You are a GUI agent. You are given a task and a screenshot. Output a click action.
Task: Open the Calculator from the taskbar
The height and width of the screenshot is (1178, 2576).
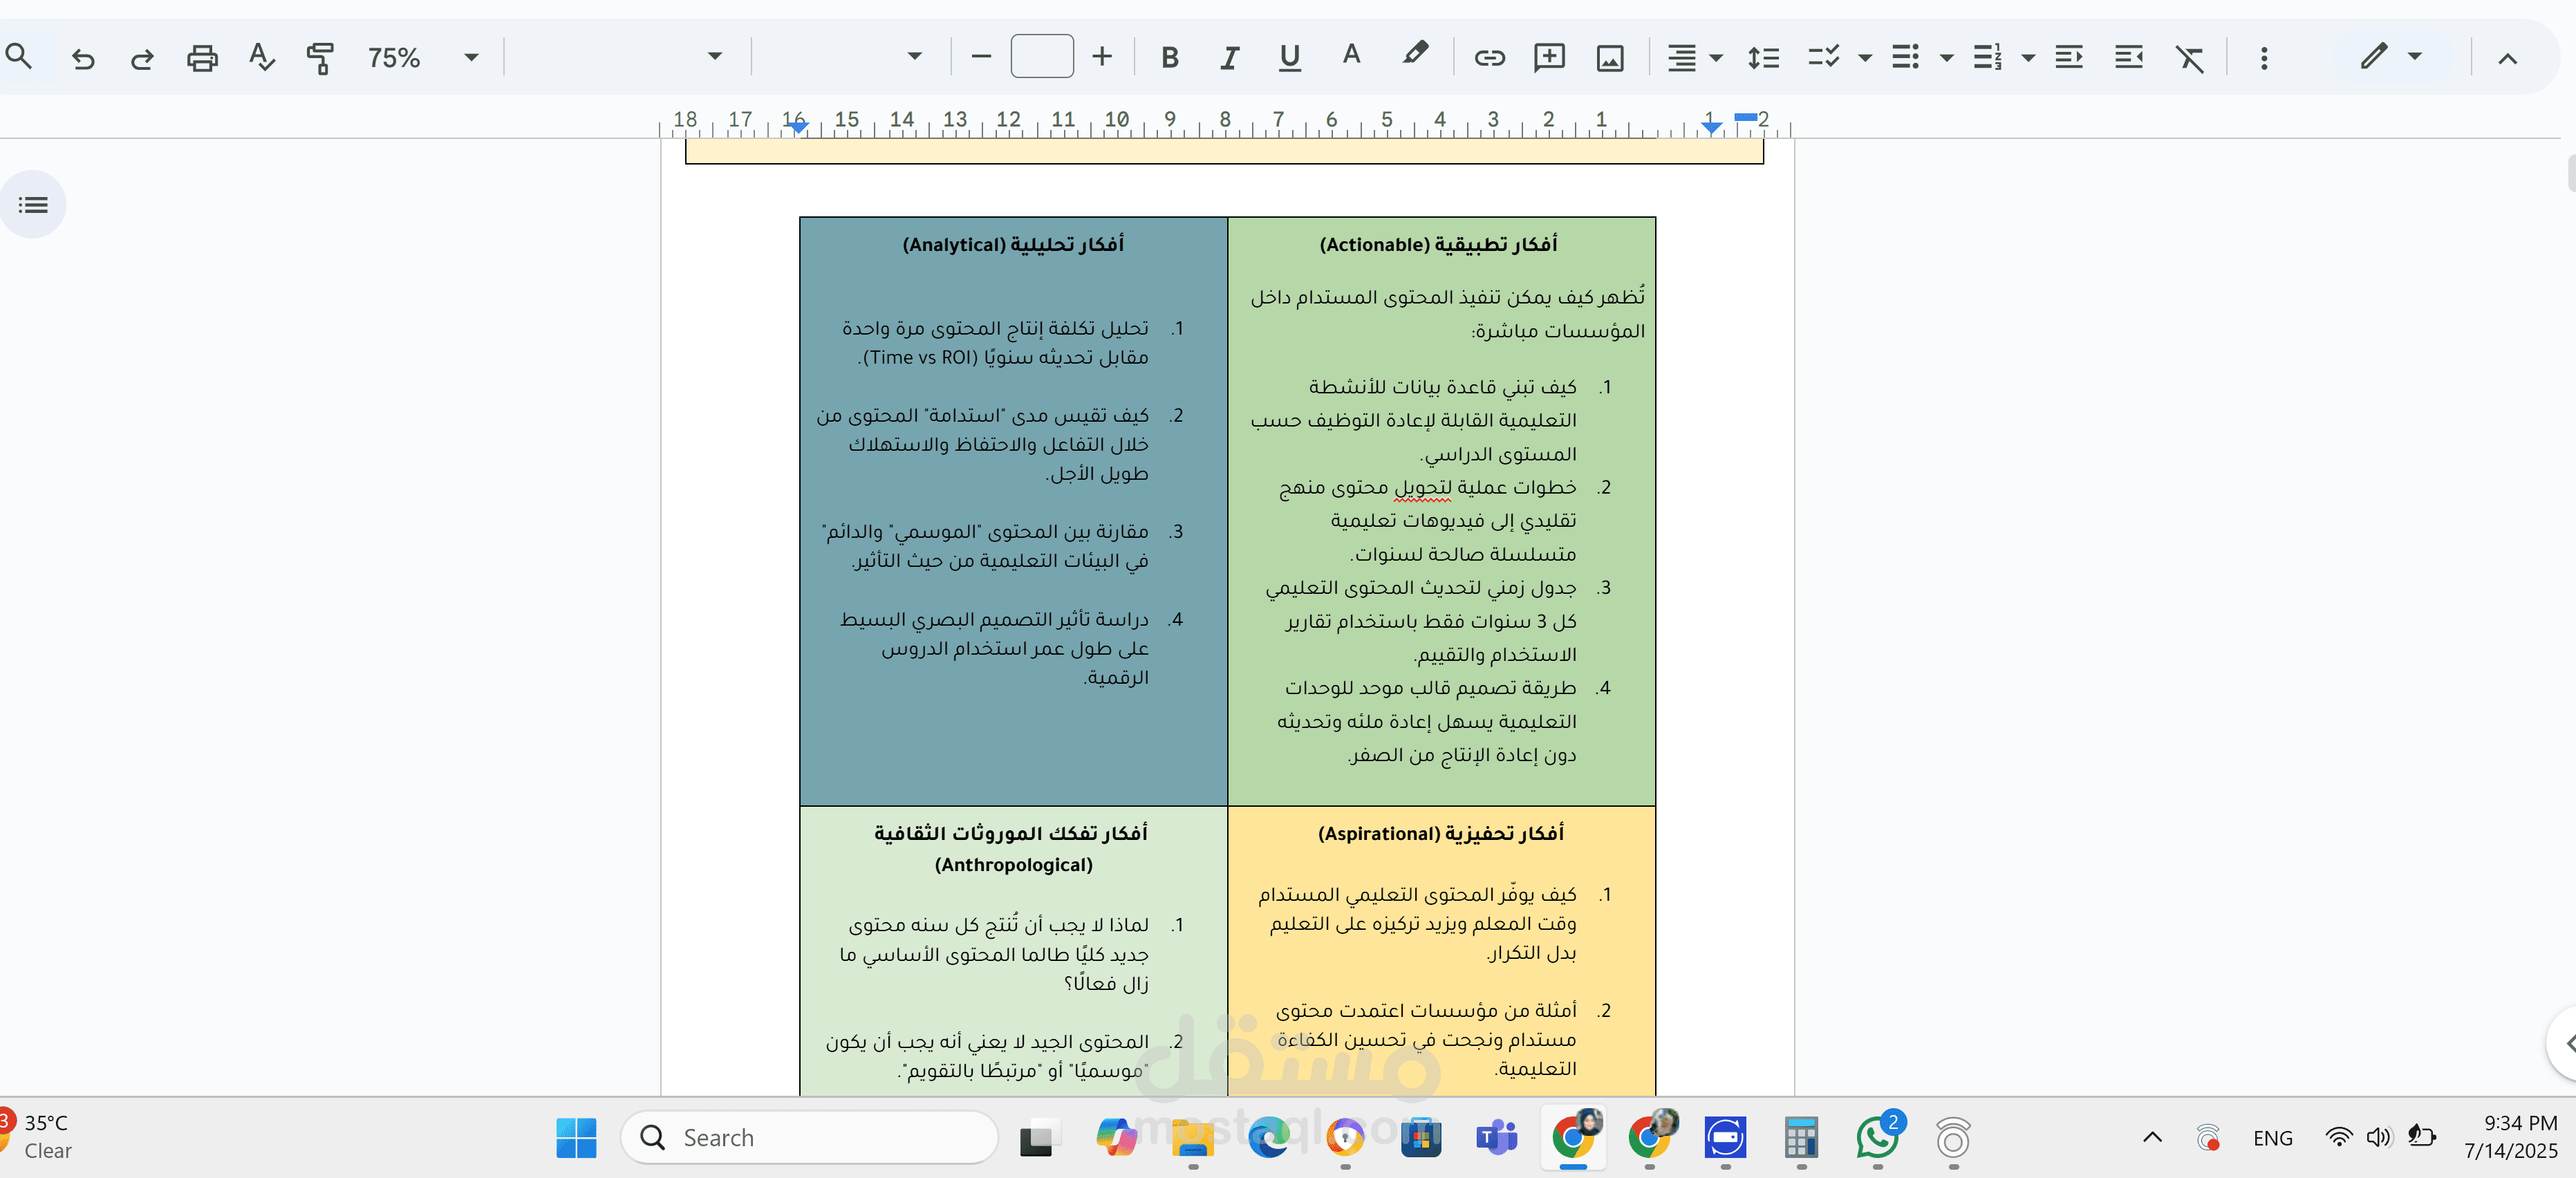coord(1801,1138)
